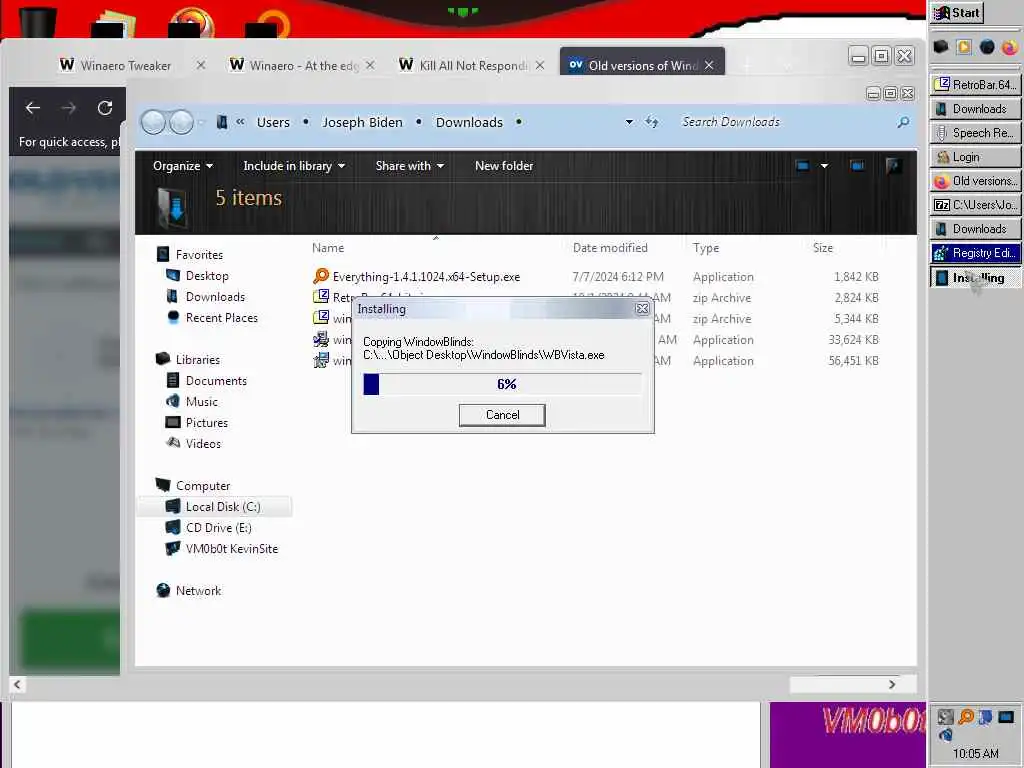Click the 10:05 AM clock
1024x768 pixels.
pyautogui.click(x=975, y=753)
